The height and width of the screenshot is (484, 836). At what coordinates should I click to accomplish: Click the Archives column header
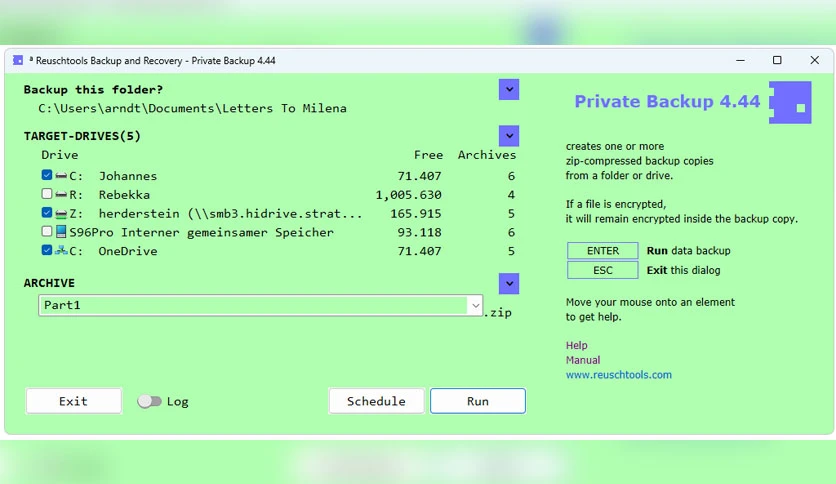pos(487,155)
